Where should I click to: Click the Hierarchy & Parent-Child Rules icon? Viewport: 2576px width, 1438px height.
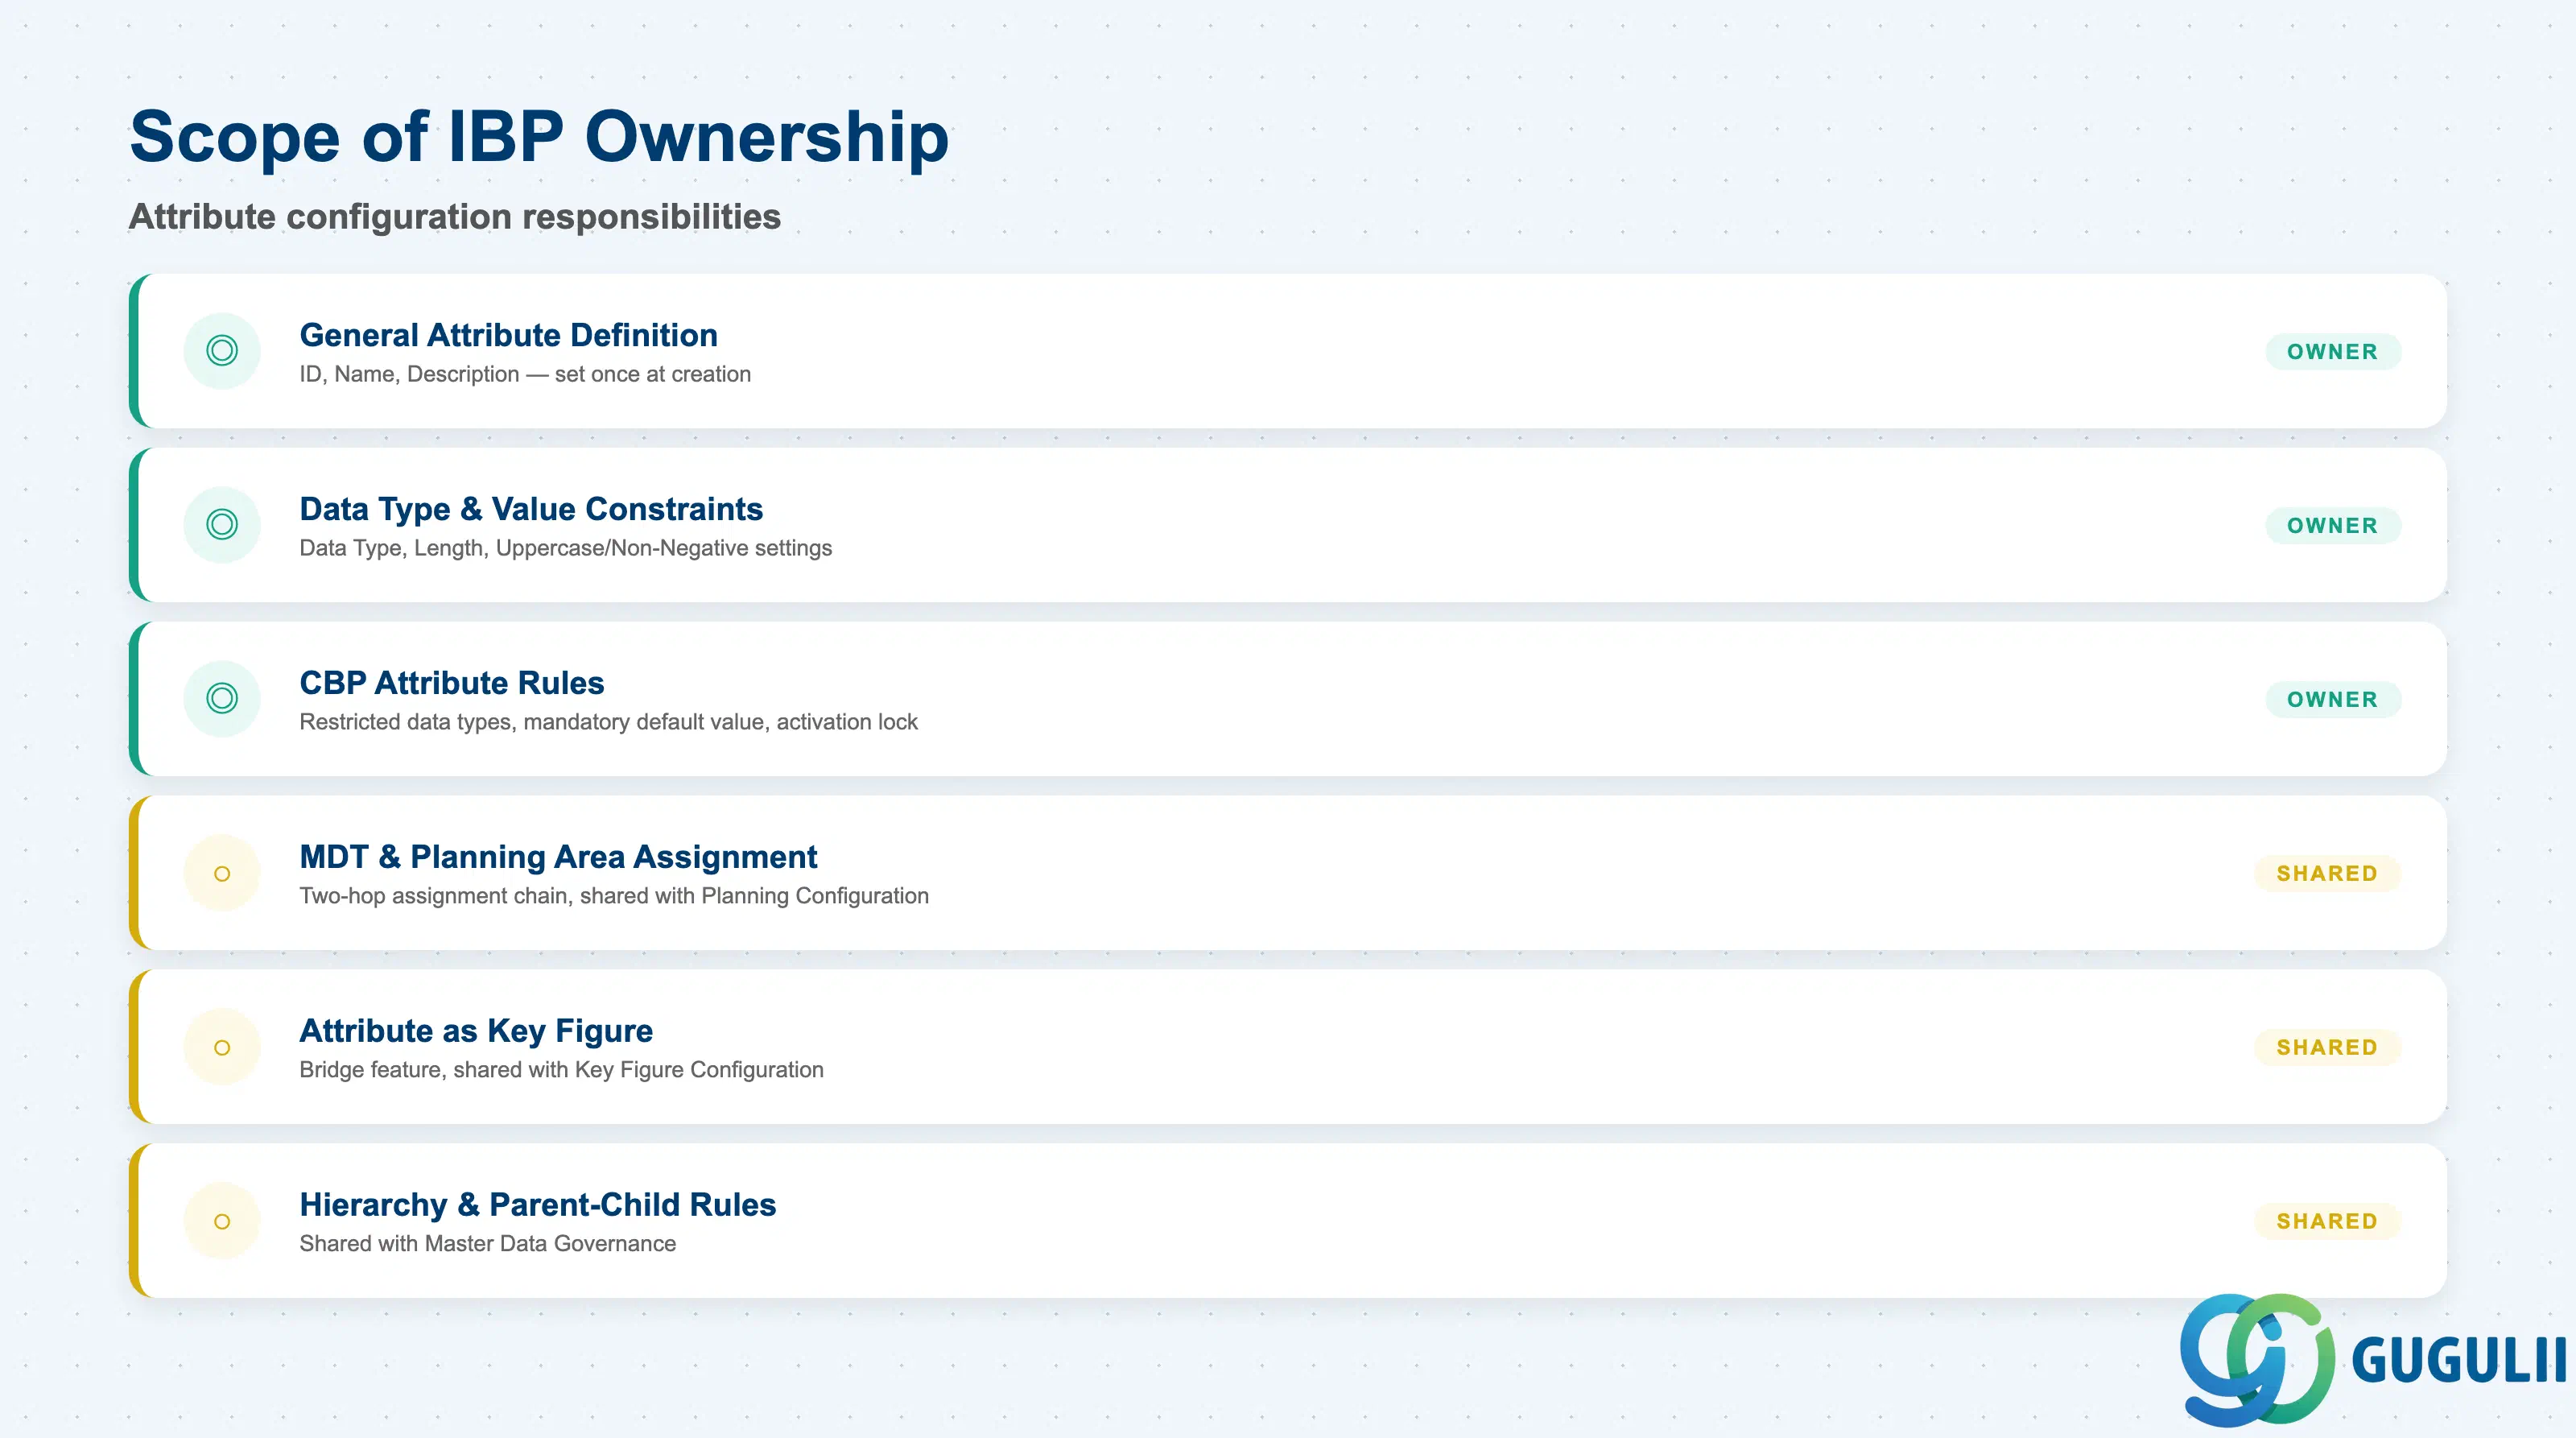[x=222, y=1221]
